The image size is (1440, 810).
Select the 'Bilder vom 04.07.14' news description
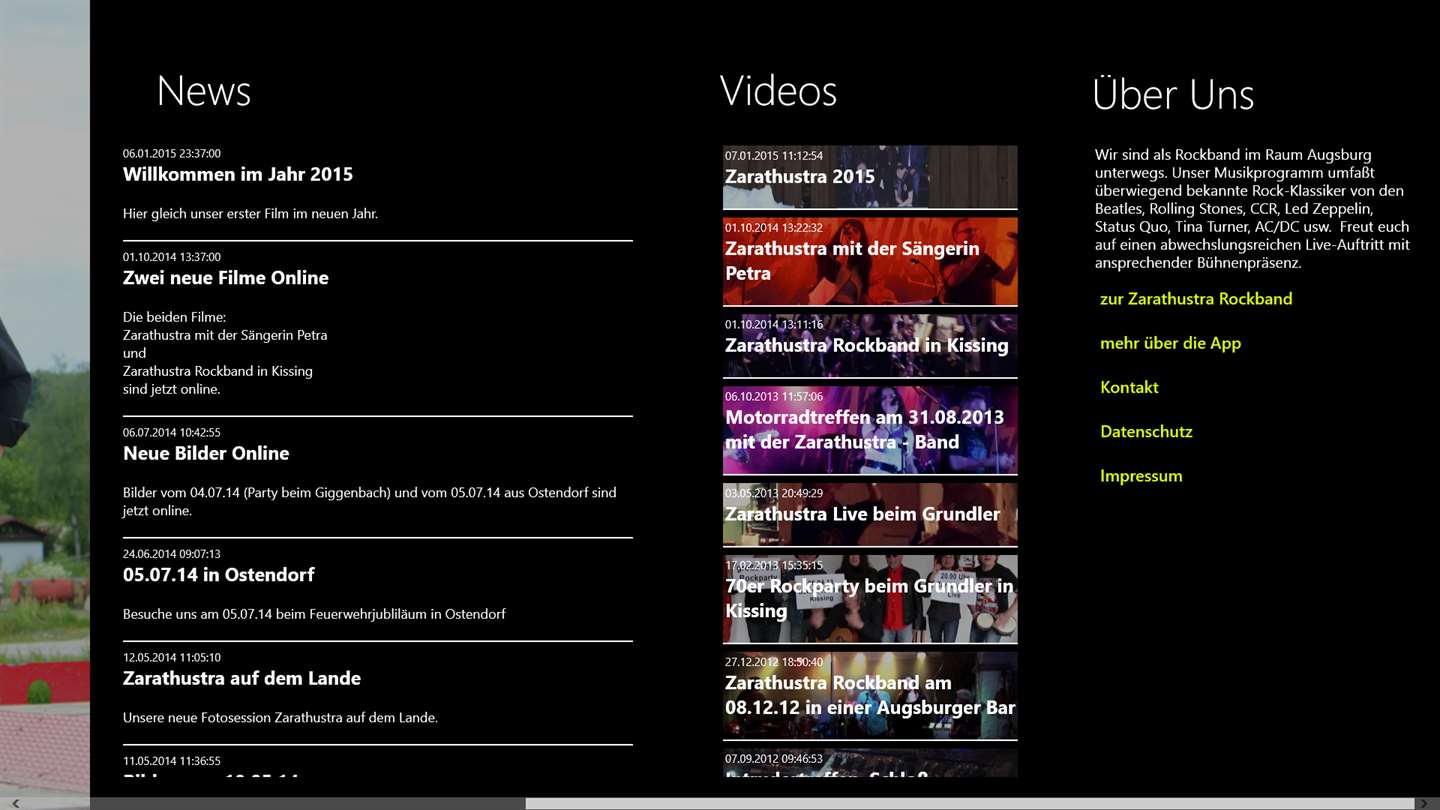coord(370,501)
